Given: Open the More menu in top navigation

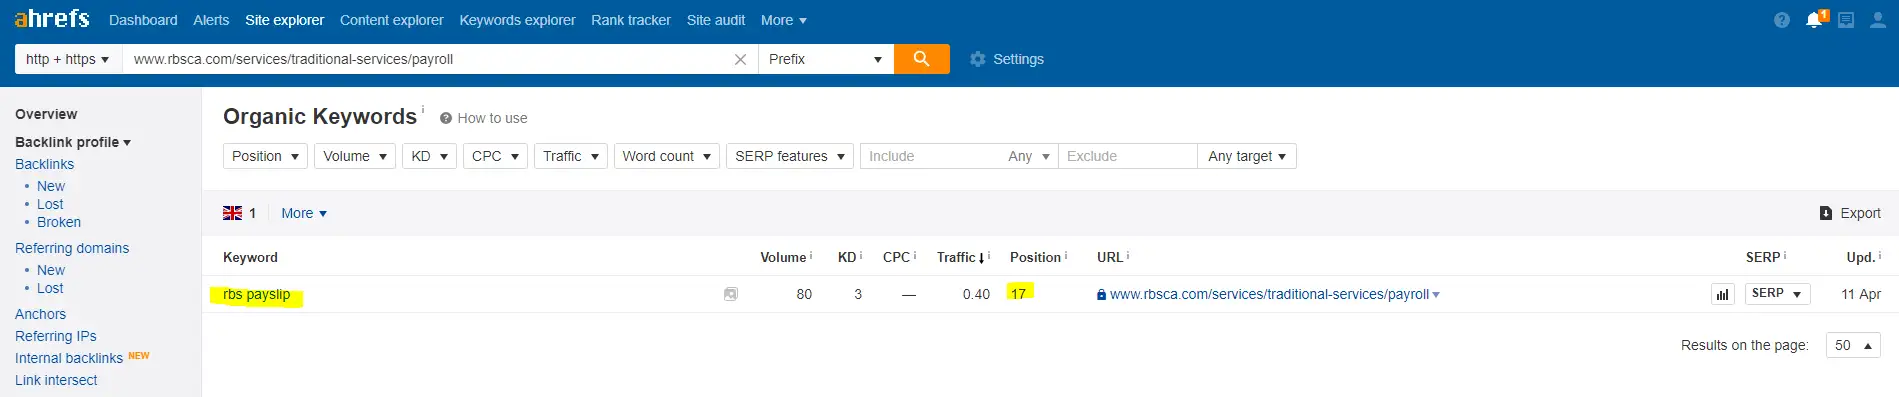Looking at the screenshot, I should (x=784, y=20).
